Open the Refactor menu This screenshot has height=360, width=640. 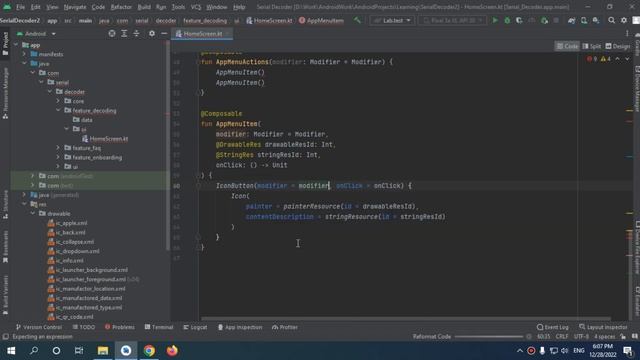[121, 7]
